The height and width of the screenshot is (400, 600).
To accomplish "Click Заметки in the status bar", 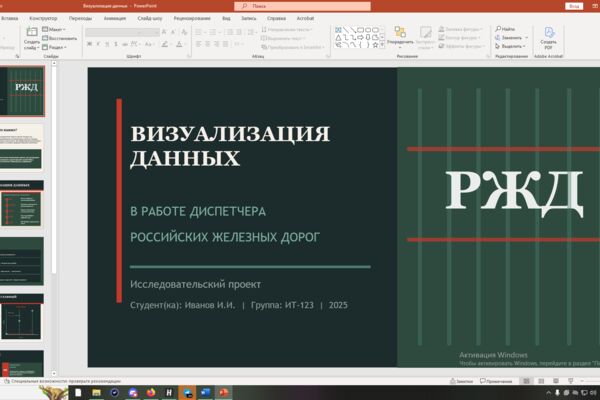I will click(461, 381).
